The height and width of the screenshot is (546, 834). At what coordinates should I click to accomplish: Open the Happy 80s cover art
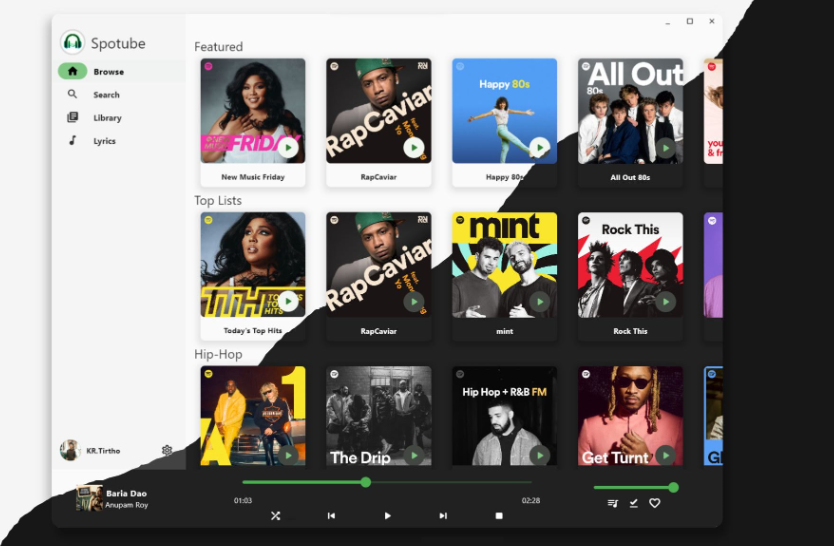[504, 111]
